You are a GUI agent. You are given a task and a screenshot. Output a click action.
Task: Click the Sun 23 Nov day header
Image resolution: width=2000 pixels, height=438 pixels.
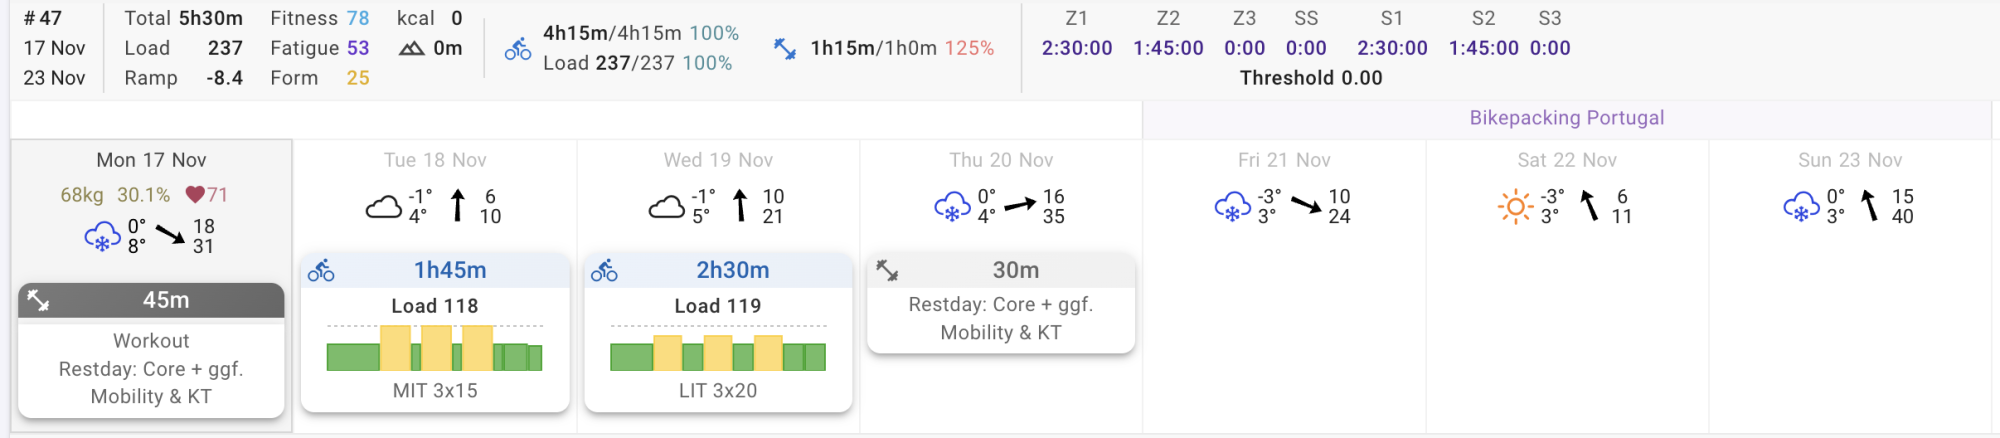click(1850, 160)
